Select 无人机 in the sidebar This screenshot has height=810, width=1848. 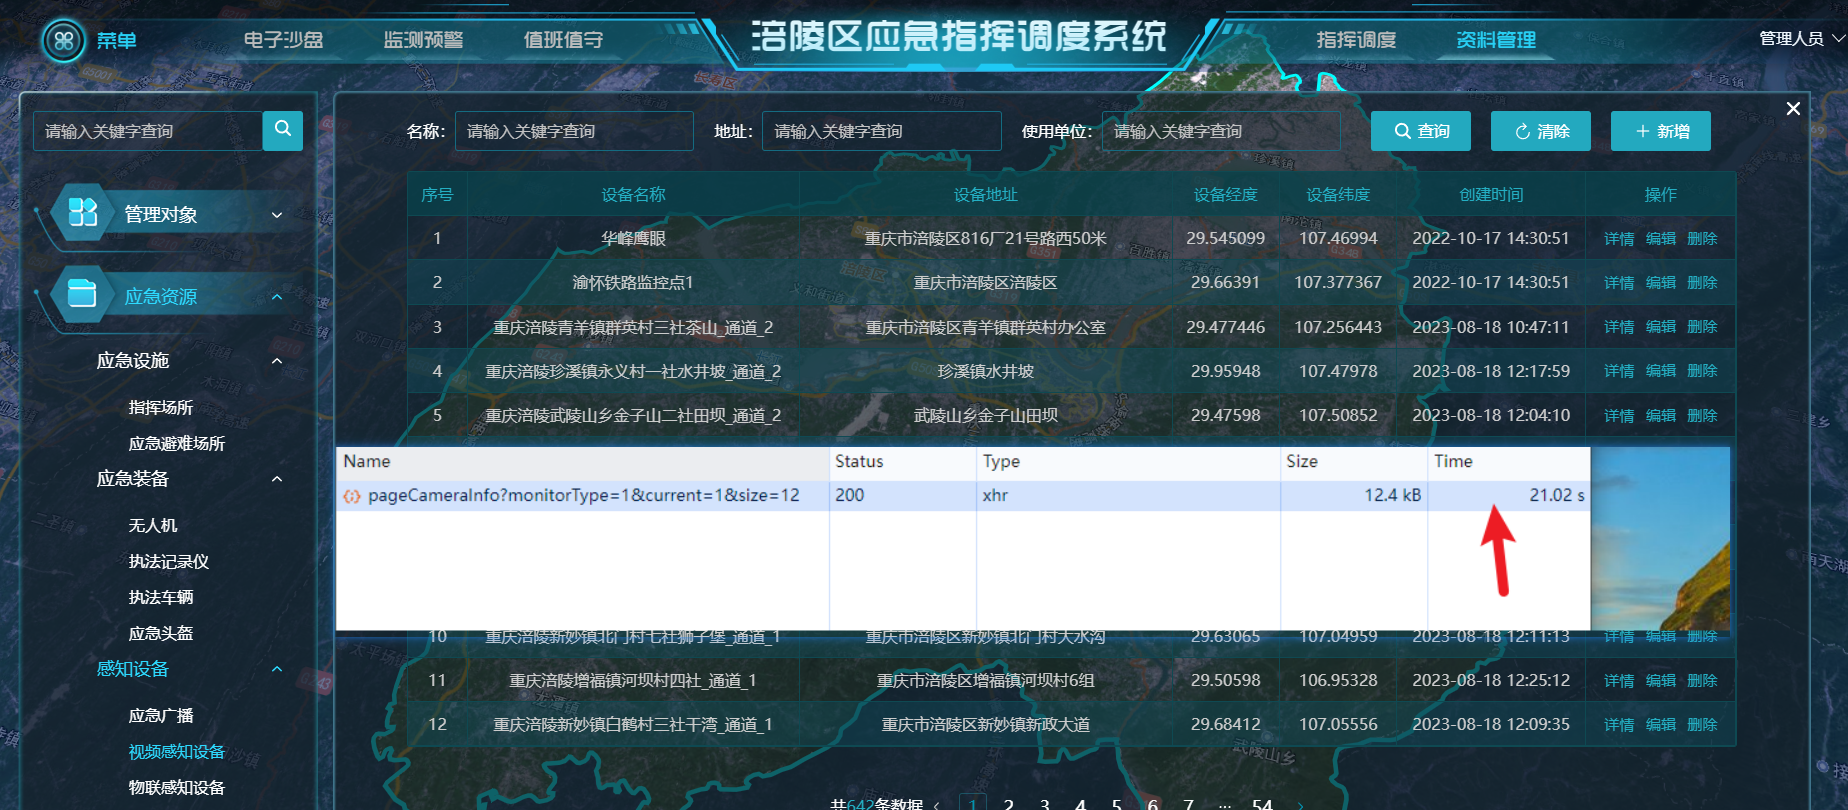152,525
